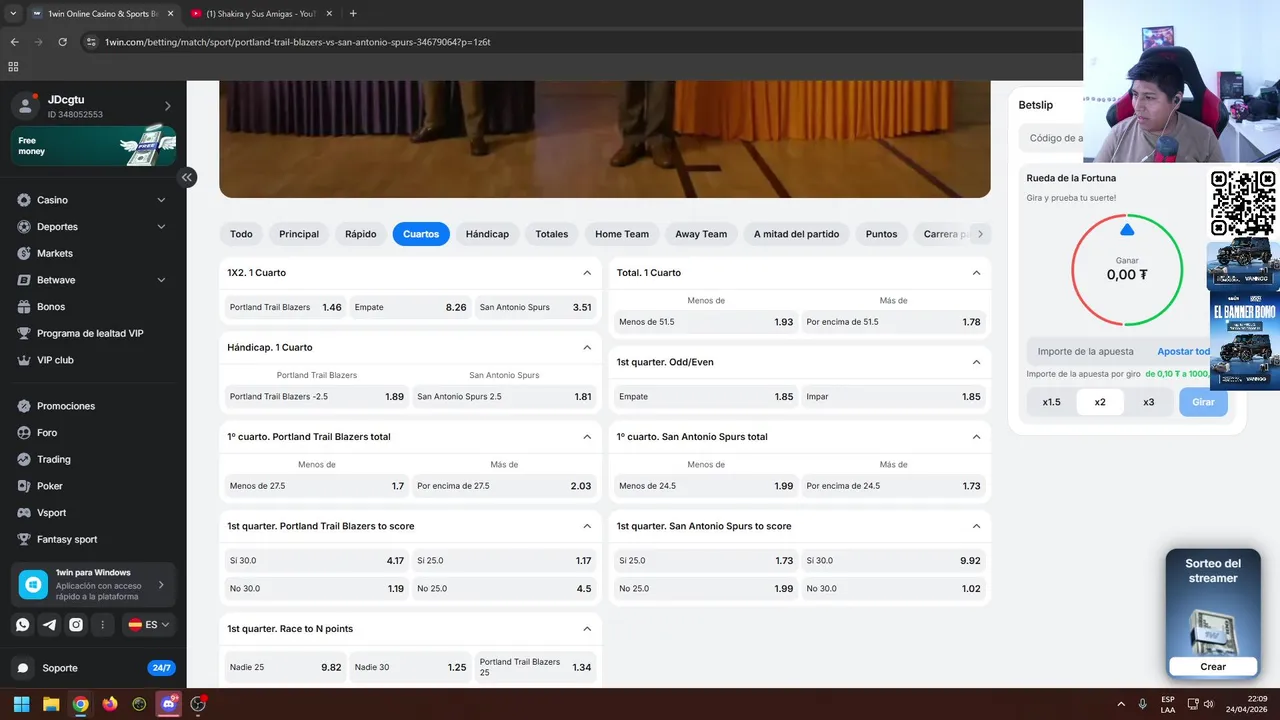Bet Empate at 8.26
1280x720 pixels.
pyautogui.click(x=411, y=307)
